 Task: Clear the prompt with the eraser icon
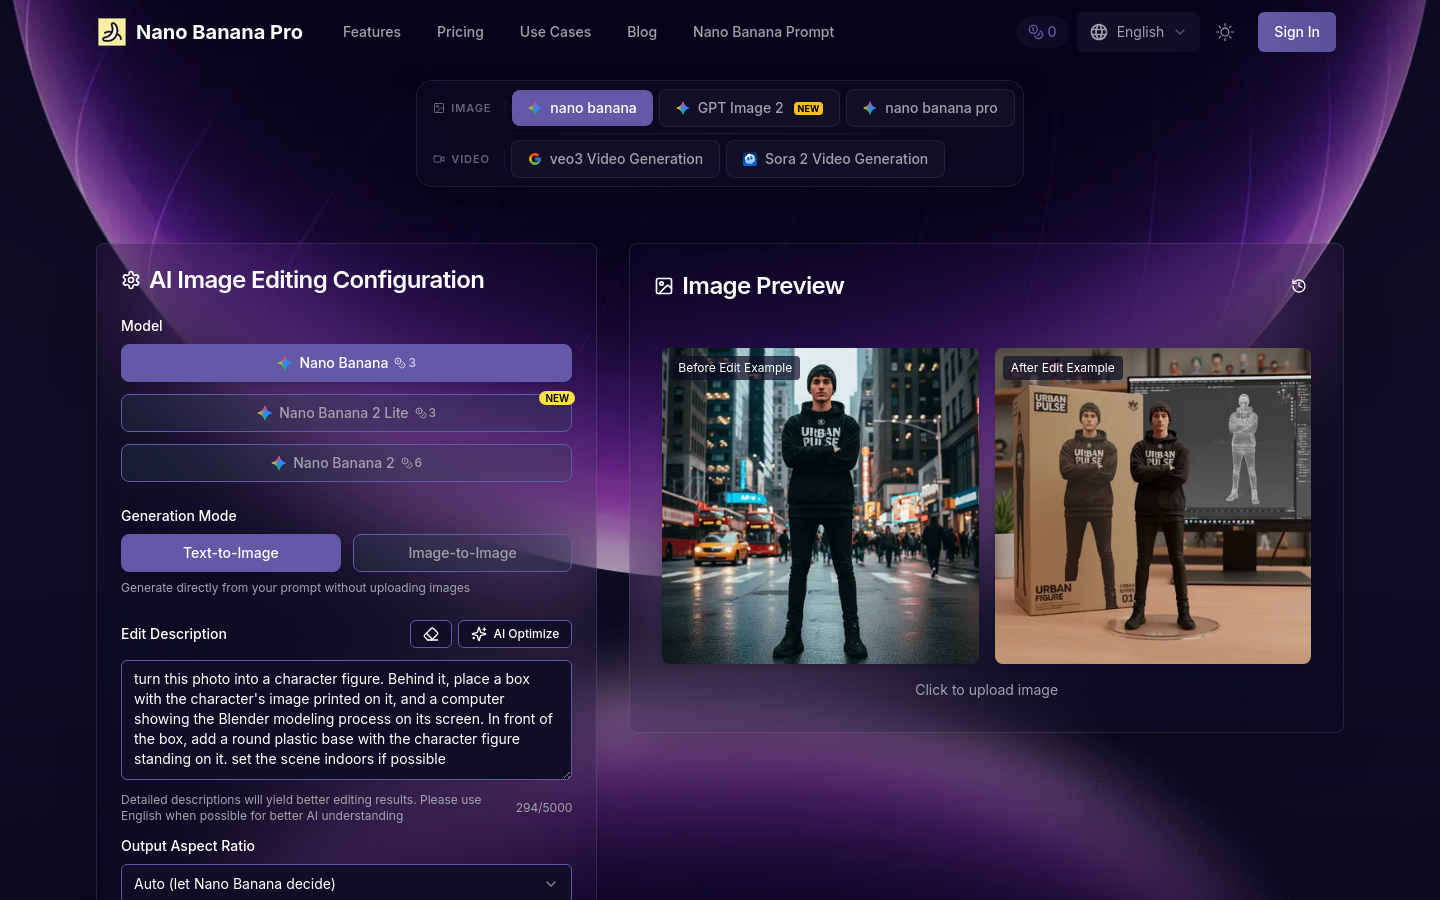[x=431, y=634]
